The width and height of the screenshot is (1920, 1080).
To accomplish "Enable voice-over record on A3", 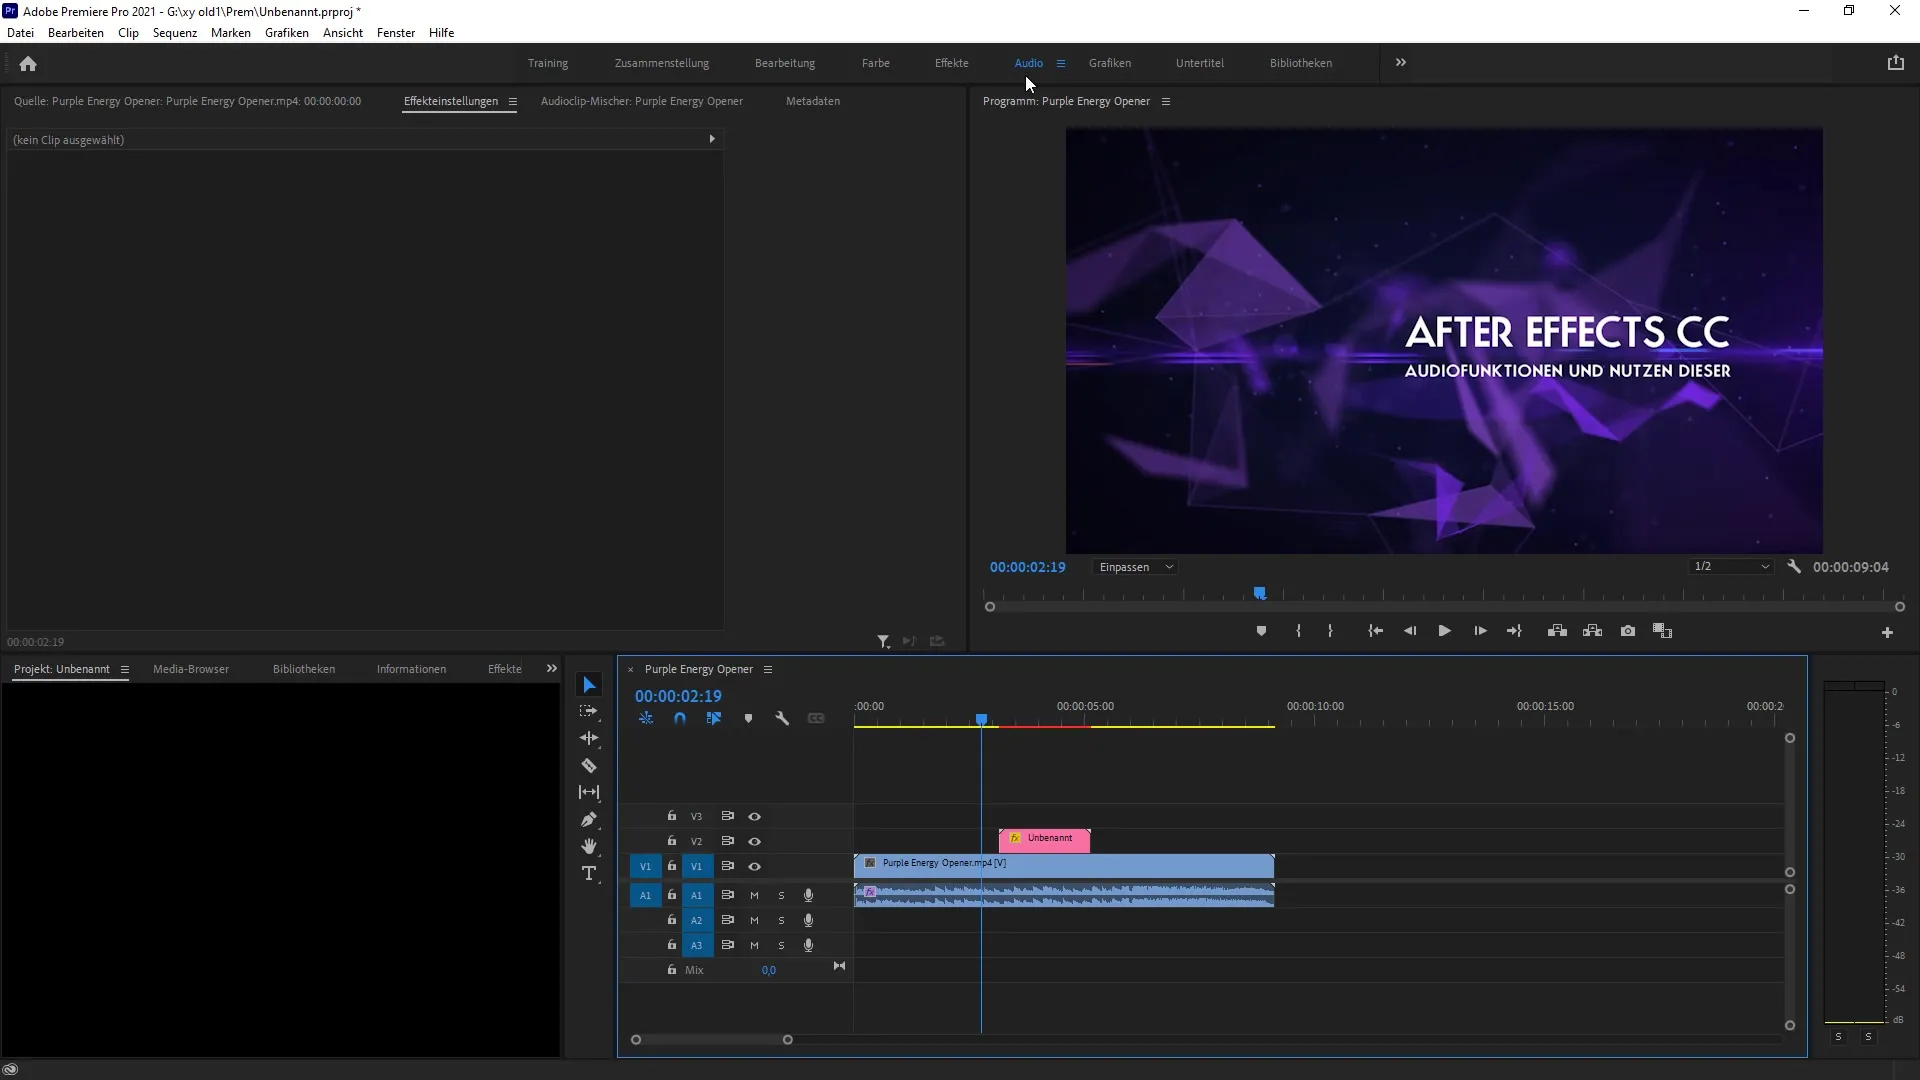I will click(809, 946).
